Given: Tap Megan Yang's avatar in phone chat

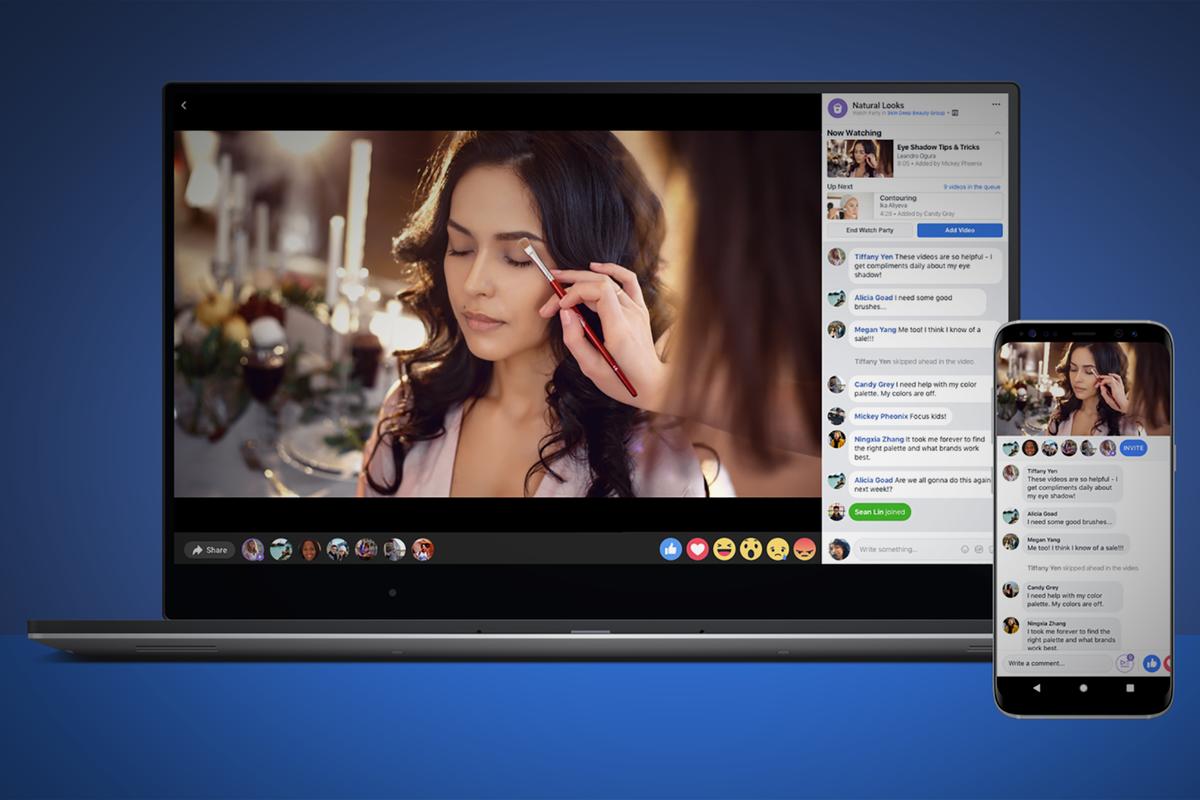Looking at the screenshot, I should [x=1011, y=541].
